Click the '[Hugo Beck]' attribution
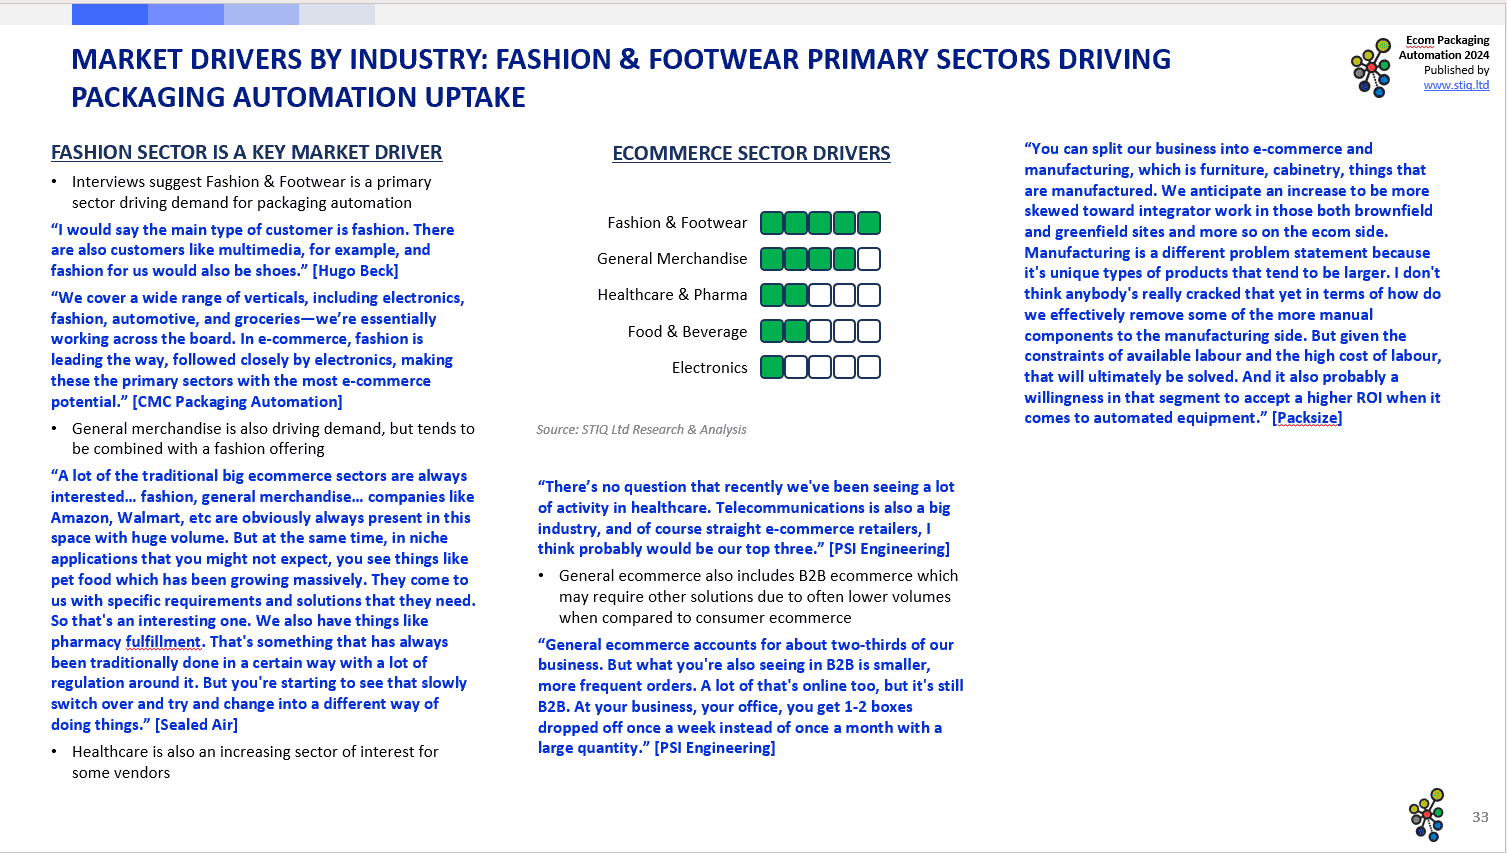Screen dimensions: 1507x853 355,271
